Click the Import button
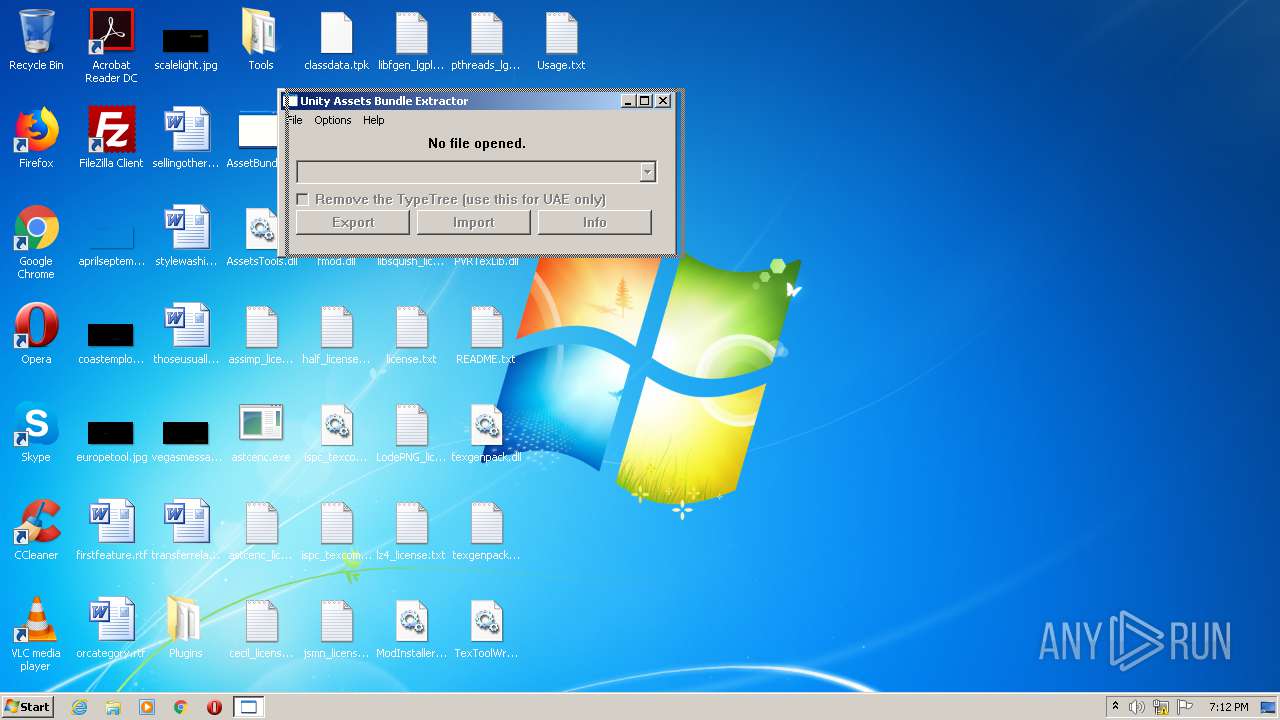 pos(473,222)
